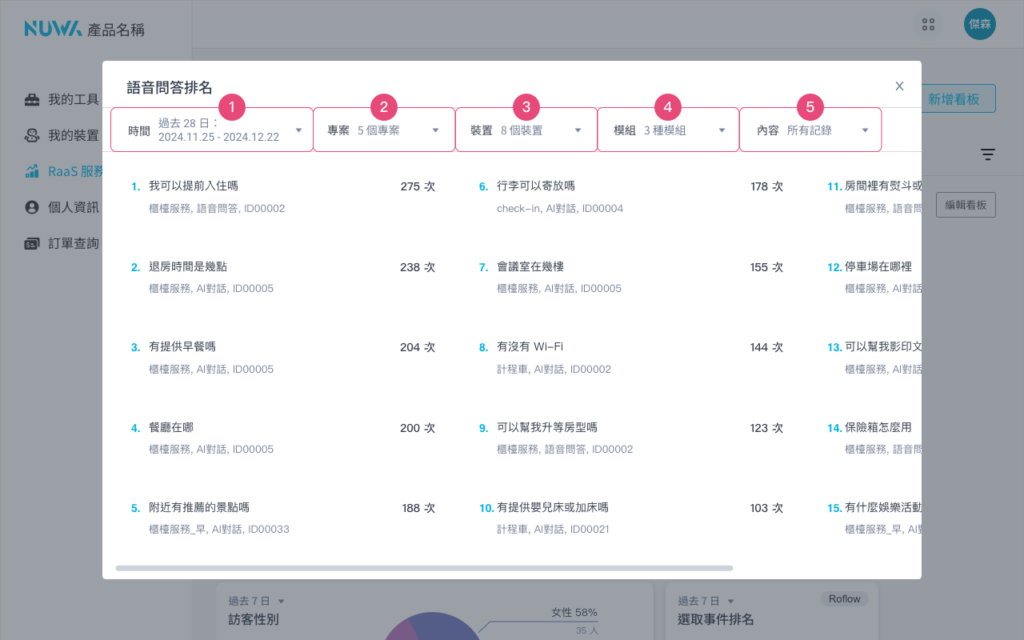
Task: Select question 可以幫我升等房型嗎
Action: [x=547, y=428]
